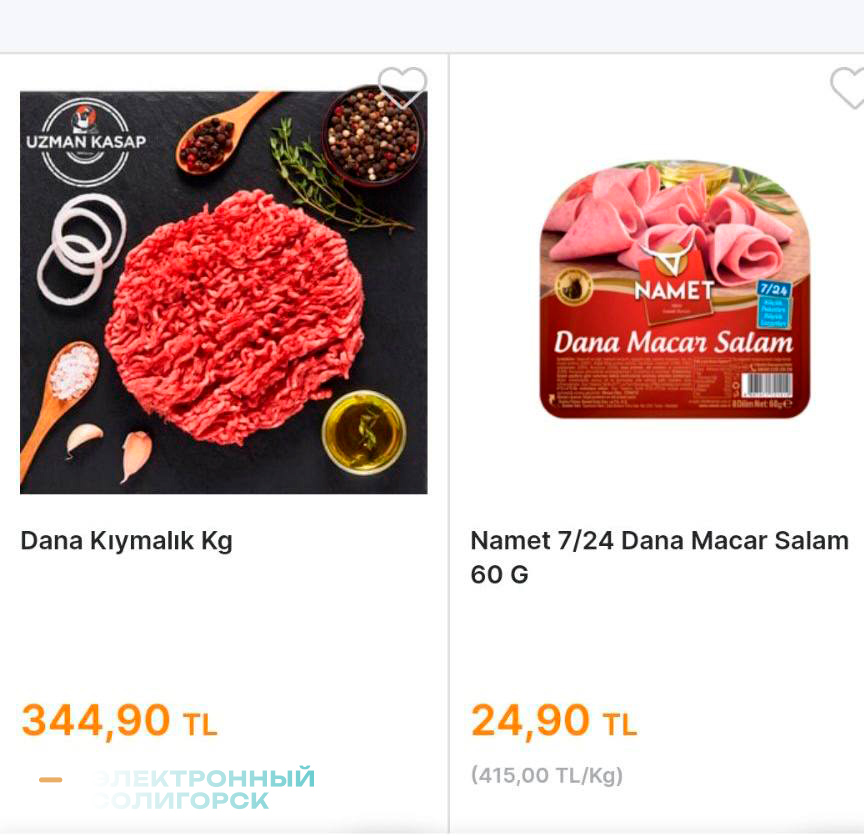Click the salt spoon in the meat photo
The height and width of the screenshot is (836, 864).
coord(71,375)
